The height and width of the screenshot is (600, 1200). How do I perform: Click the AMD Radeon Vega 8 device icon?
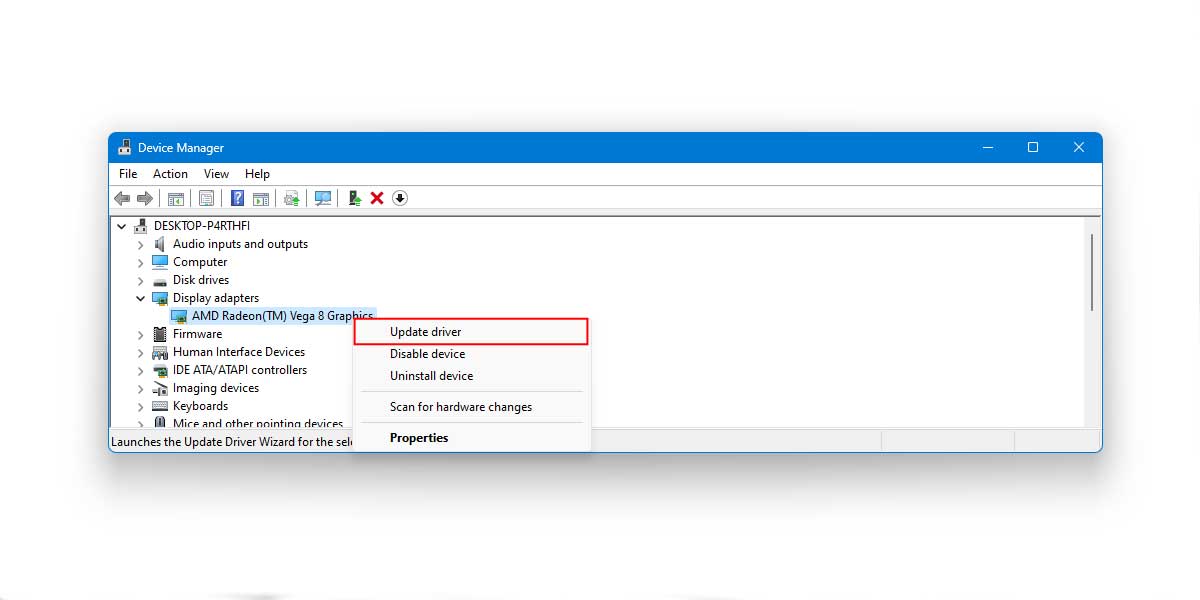(179, 316)
